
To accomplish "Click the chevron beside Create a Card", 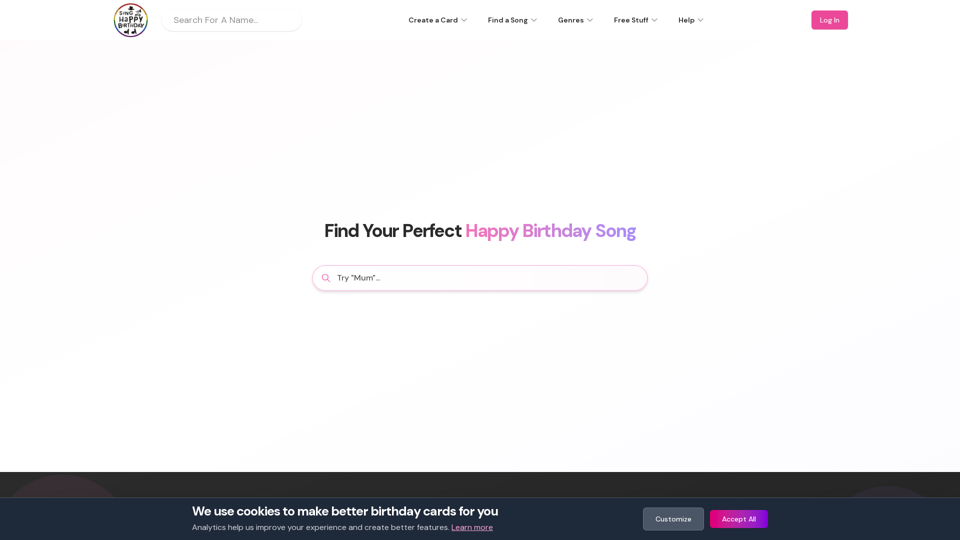I will point(464,20).
